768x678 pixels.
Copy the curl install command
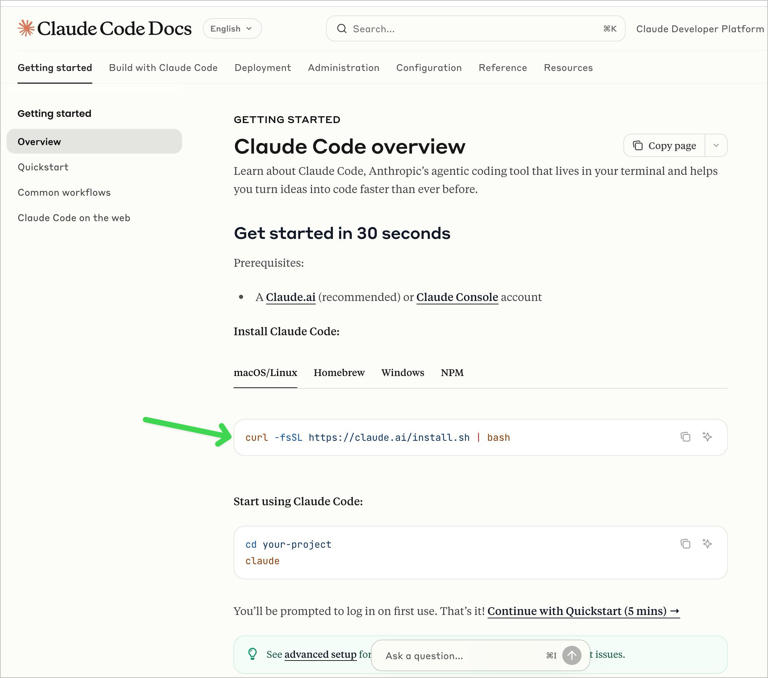[x=685, y=437]
